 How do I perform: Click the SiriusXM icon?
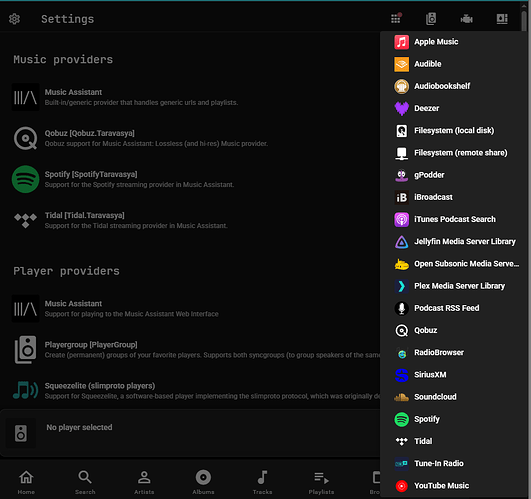click(402, 375)
